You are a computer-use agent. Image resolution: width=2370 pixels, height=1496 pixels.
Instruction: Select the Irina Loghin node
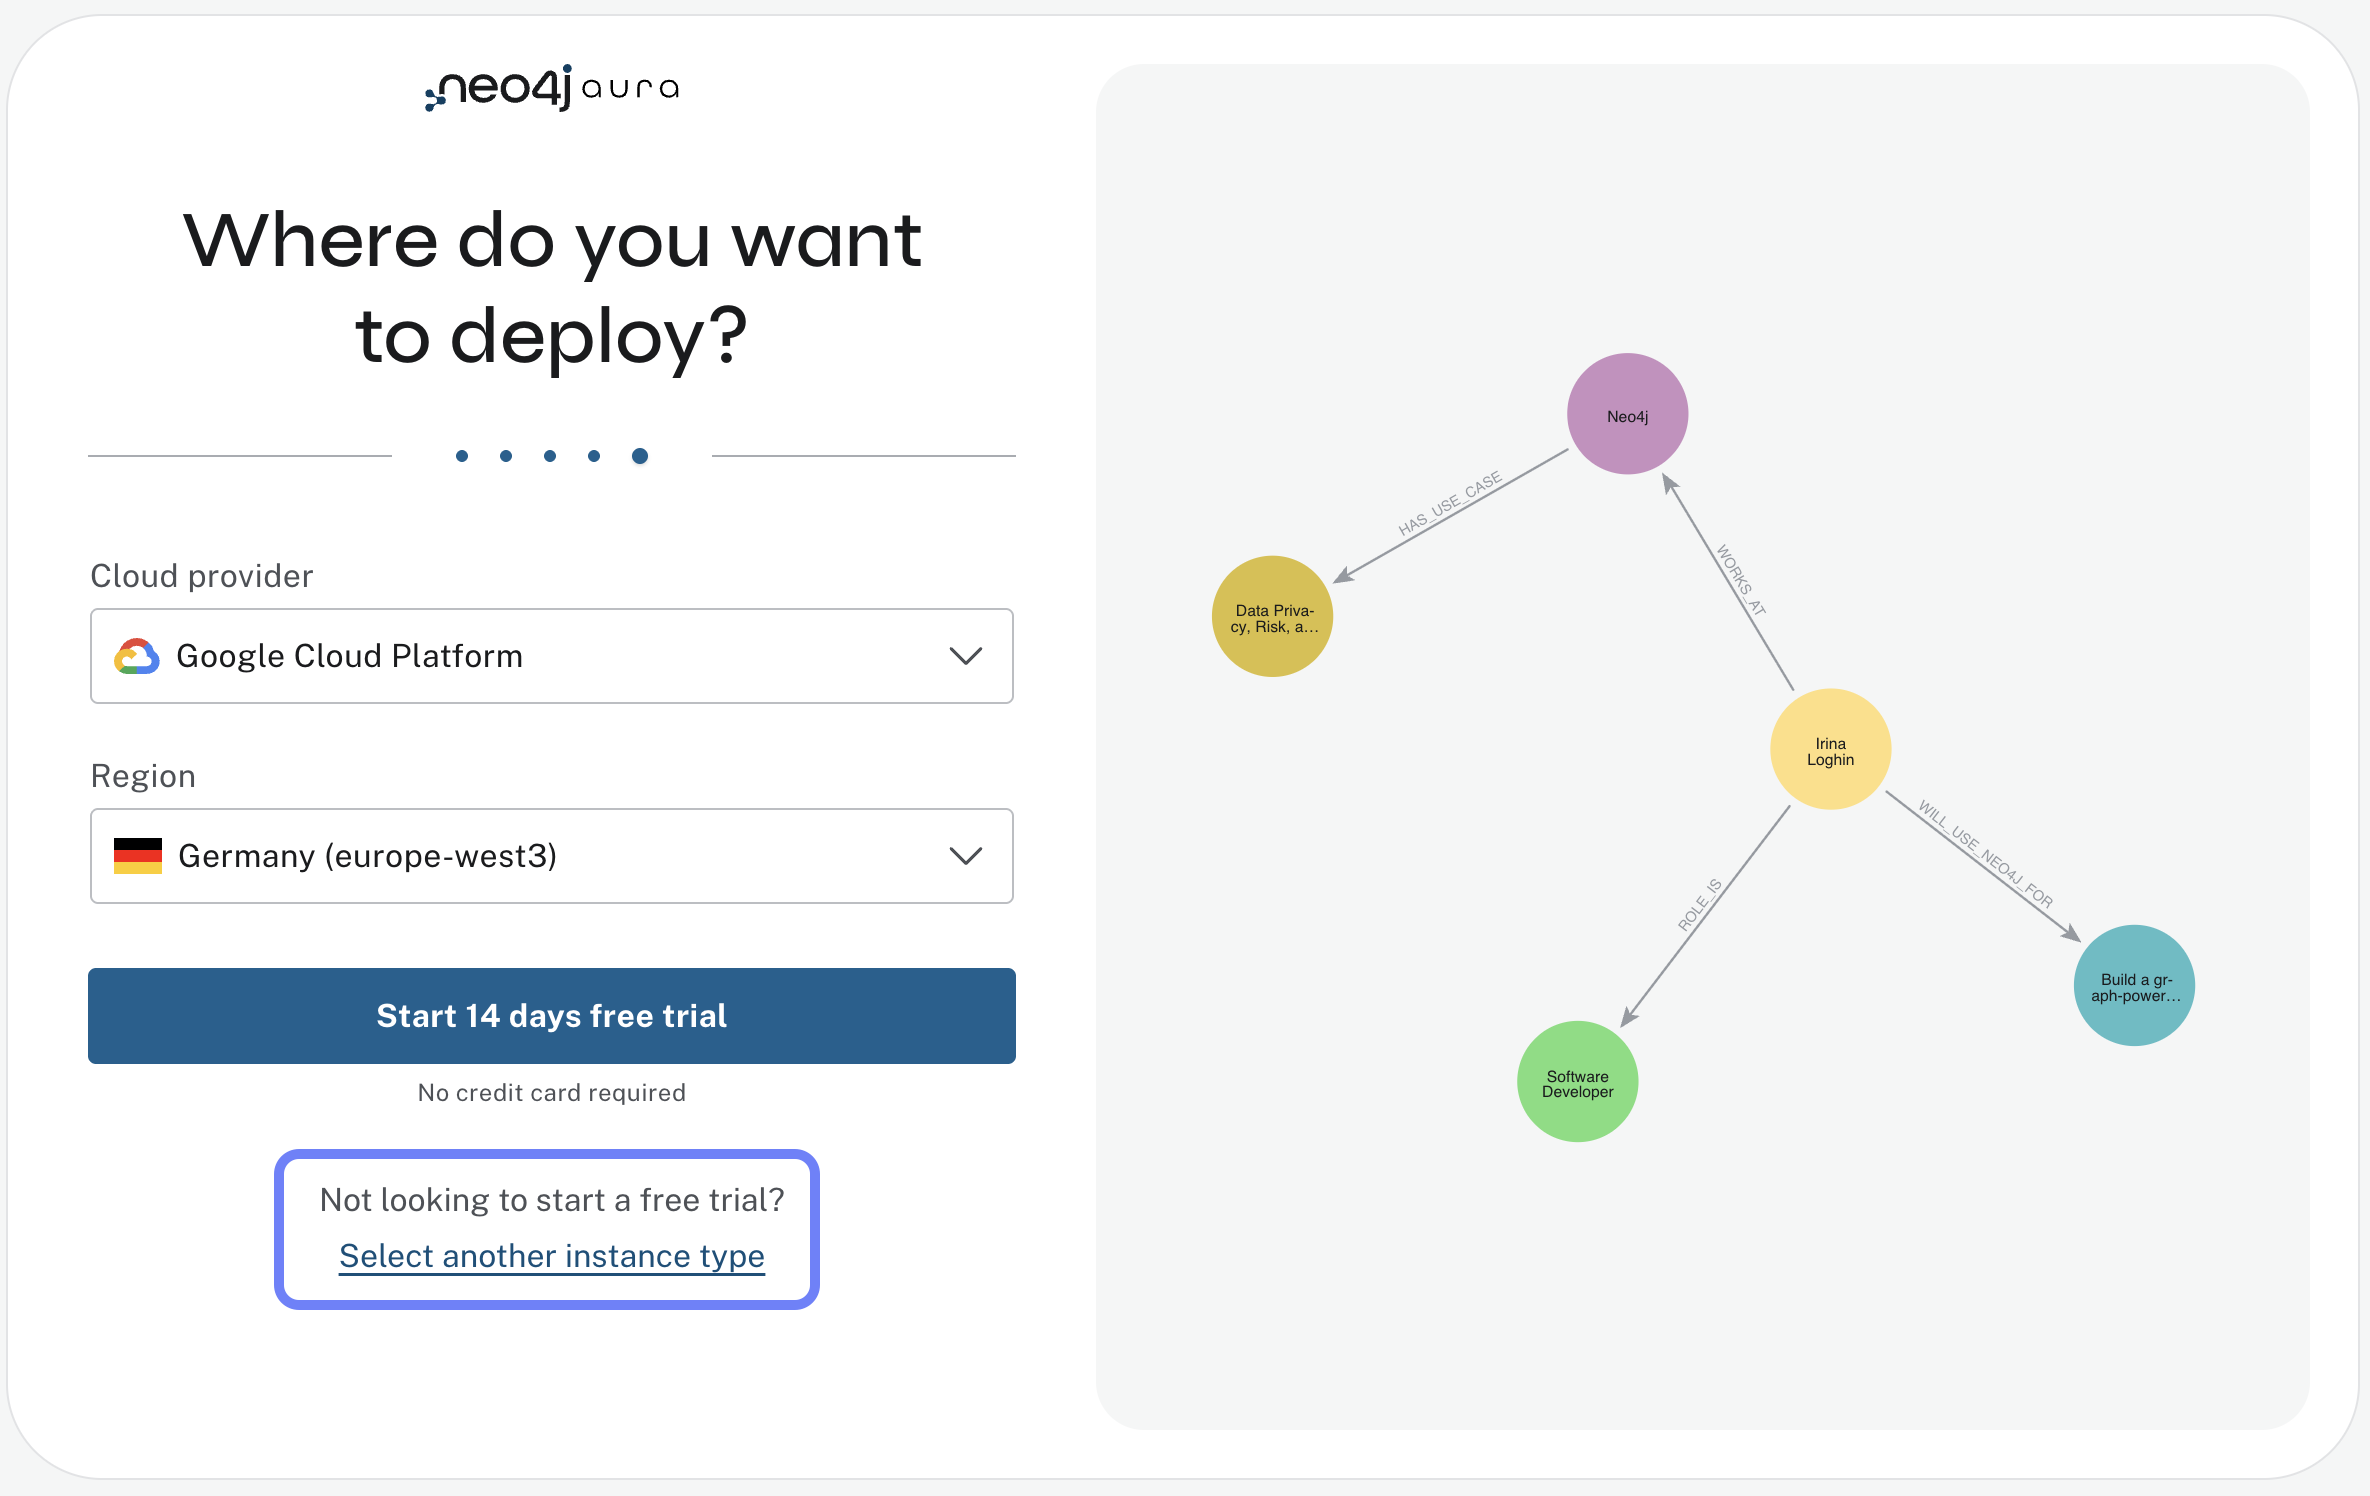(1829, 750)
